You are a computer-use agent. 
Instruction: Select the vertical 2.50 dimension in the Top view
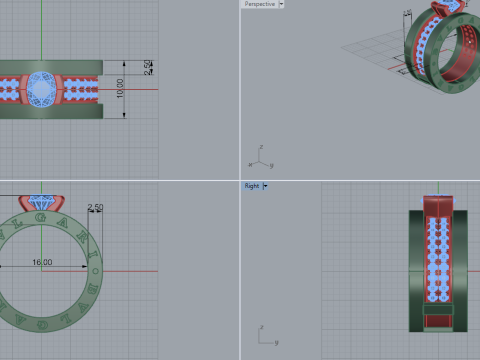click(x=147, y=67)
